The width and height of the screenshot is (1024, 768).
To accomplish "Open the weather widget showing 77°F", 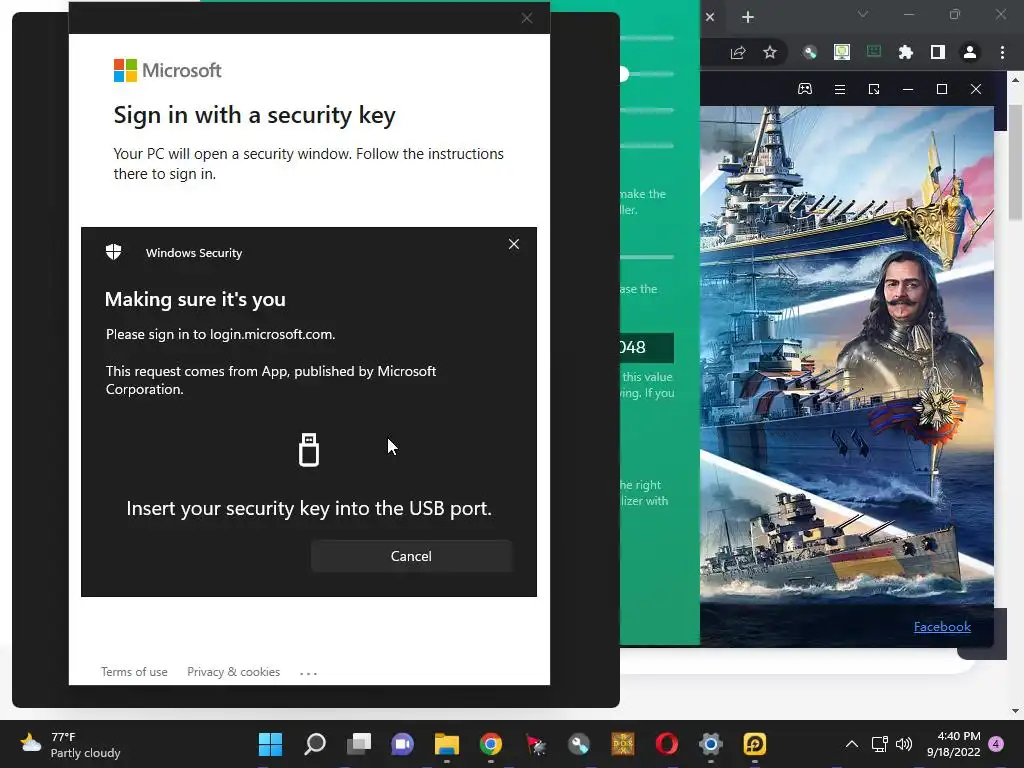I will click(x=71, y=744).
